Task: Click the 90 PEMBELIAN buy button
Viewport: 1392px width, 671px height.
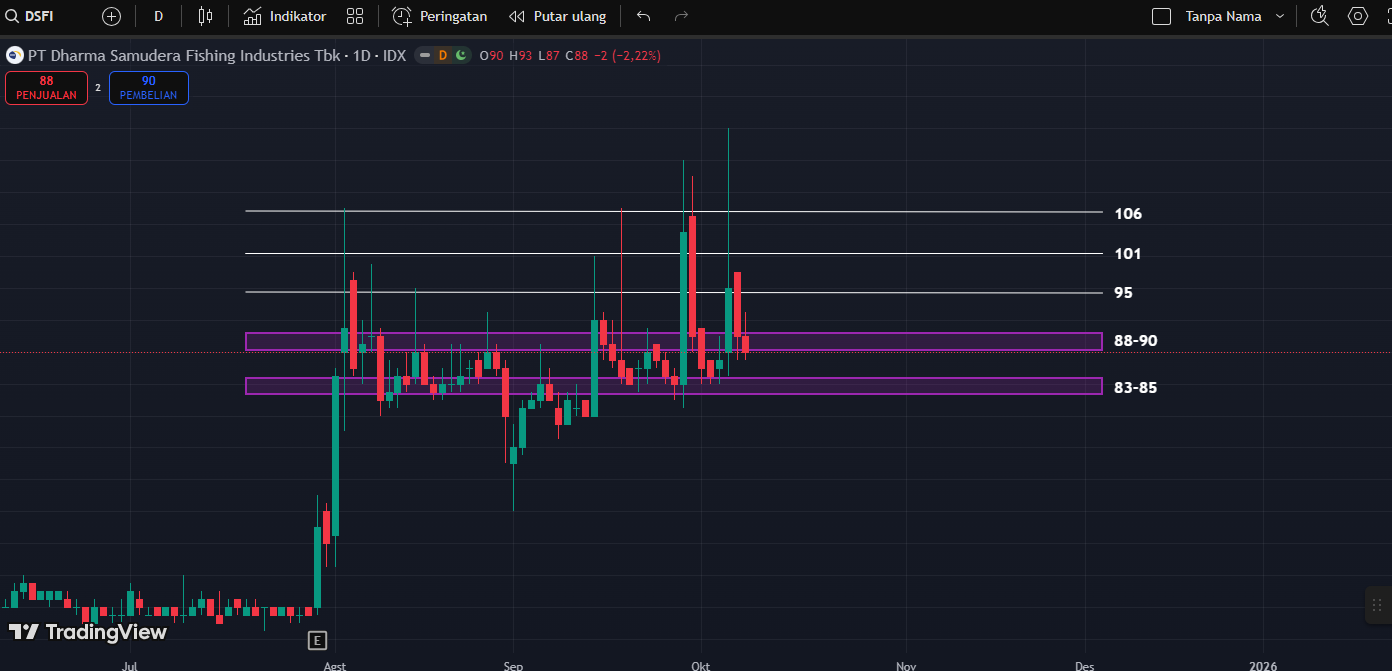Action: [x=148, y=88]
